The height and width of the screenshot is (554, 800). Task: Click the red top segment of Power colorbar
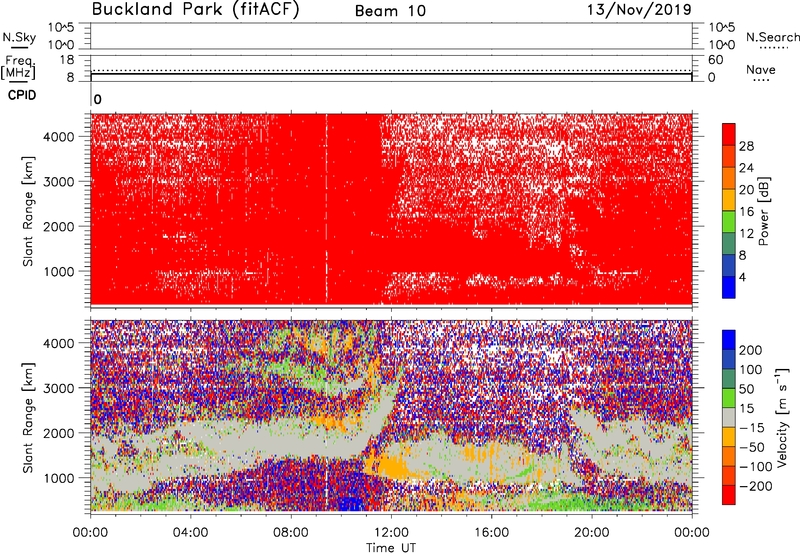click(729, 134)
